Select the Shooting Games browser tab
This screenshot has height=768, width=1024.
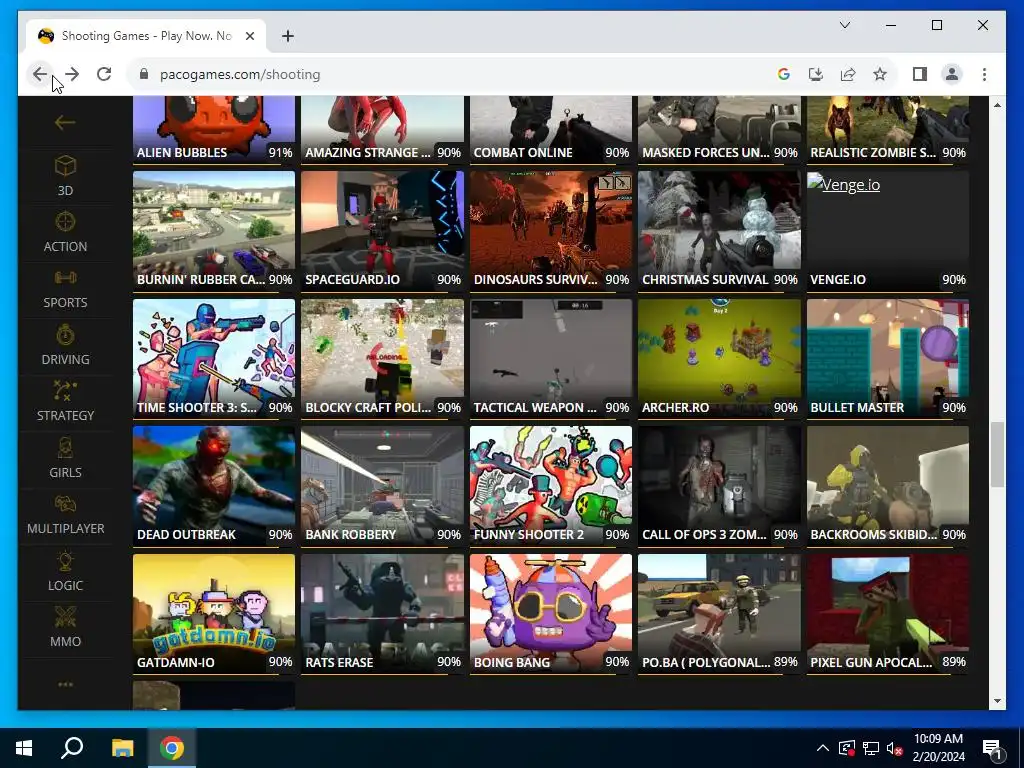pyautogui.click(x=146, y=36)
